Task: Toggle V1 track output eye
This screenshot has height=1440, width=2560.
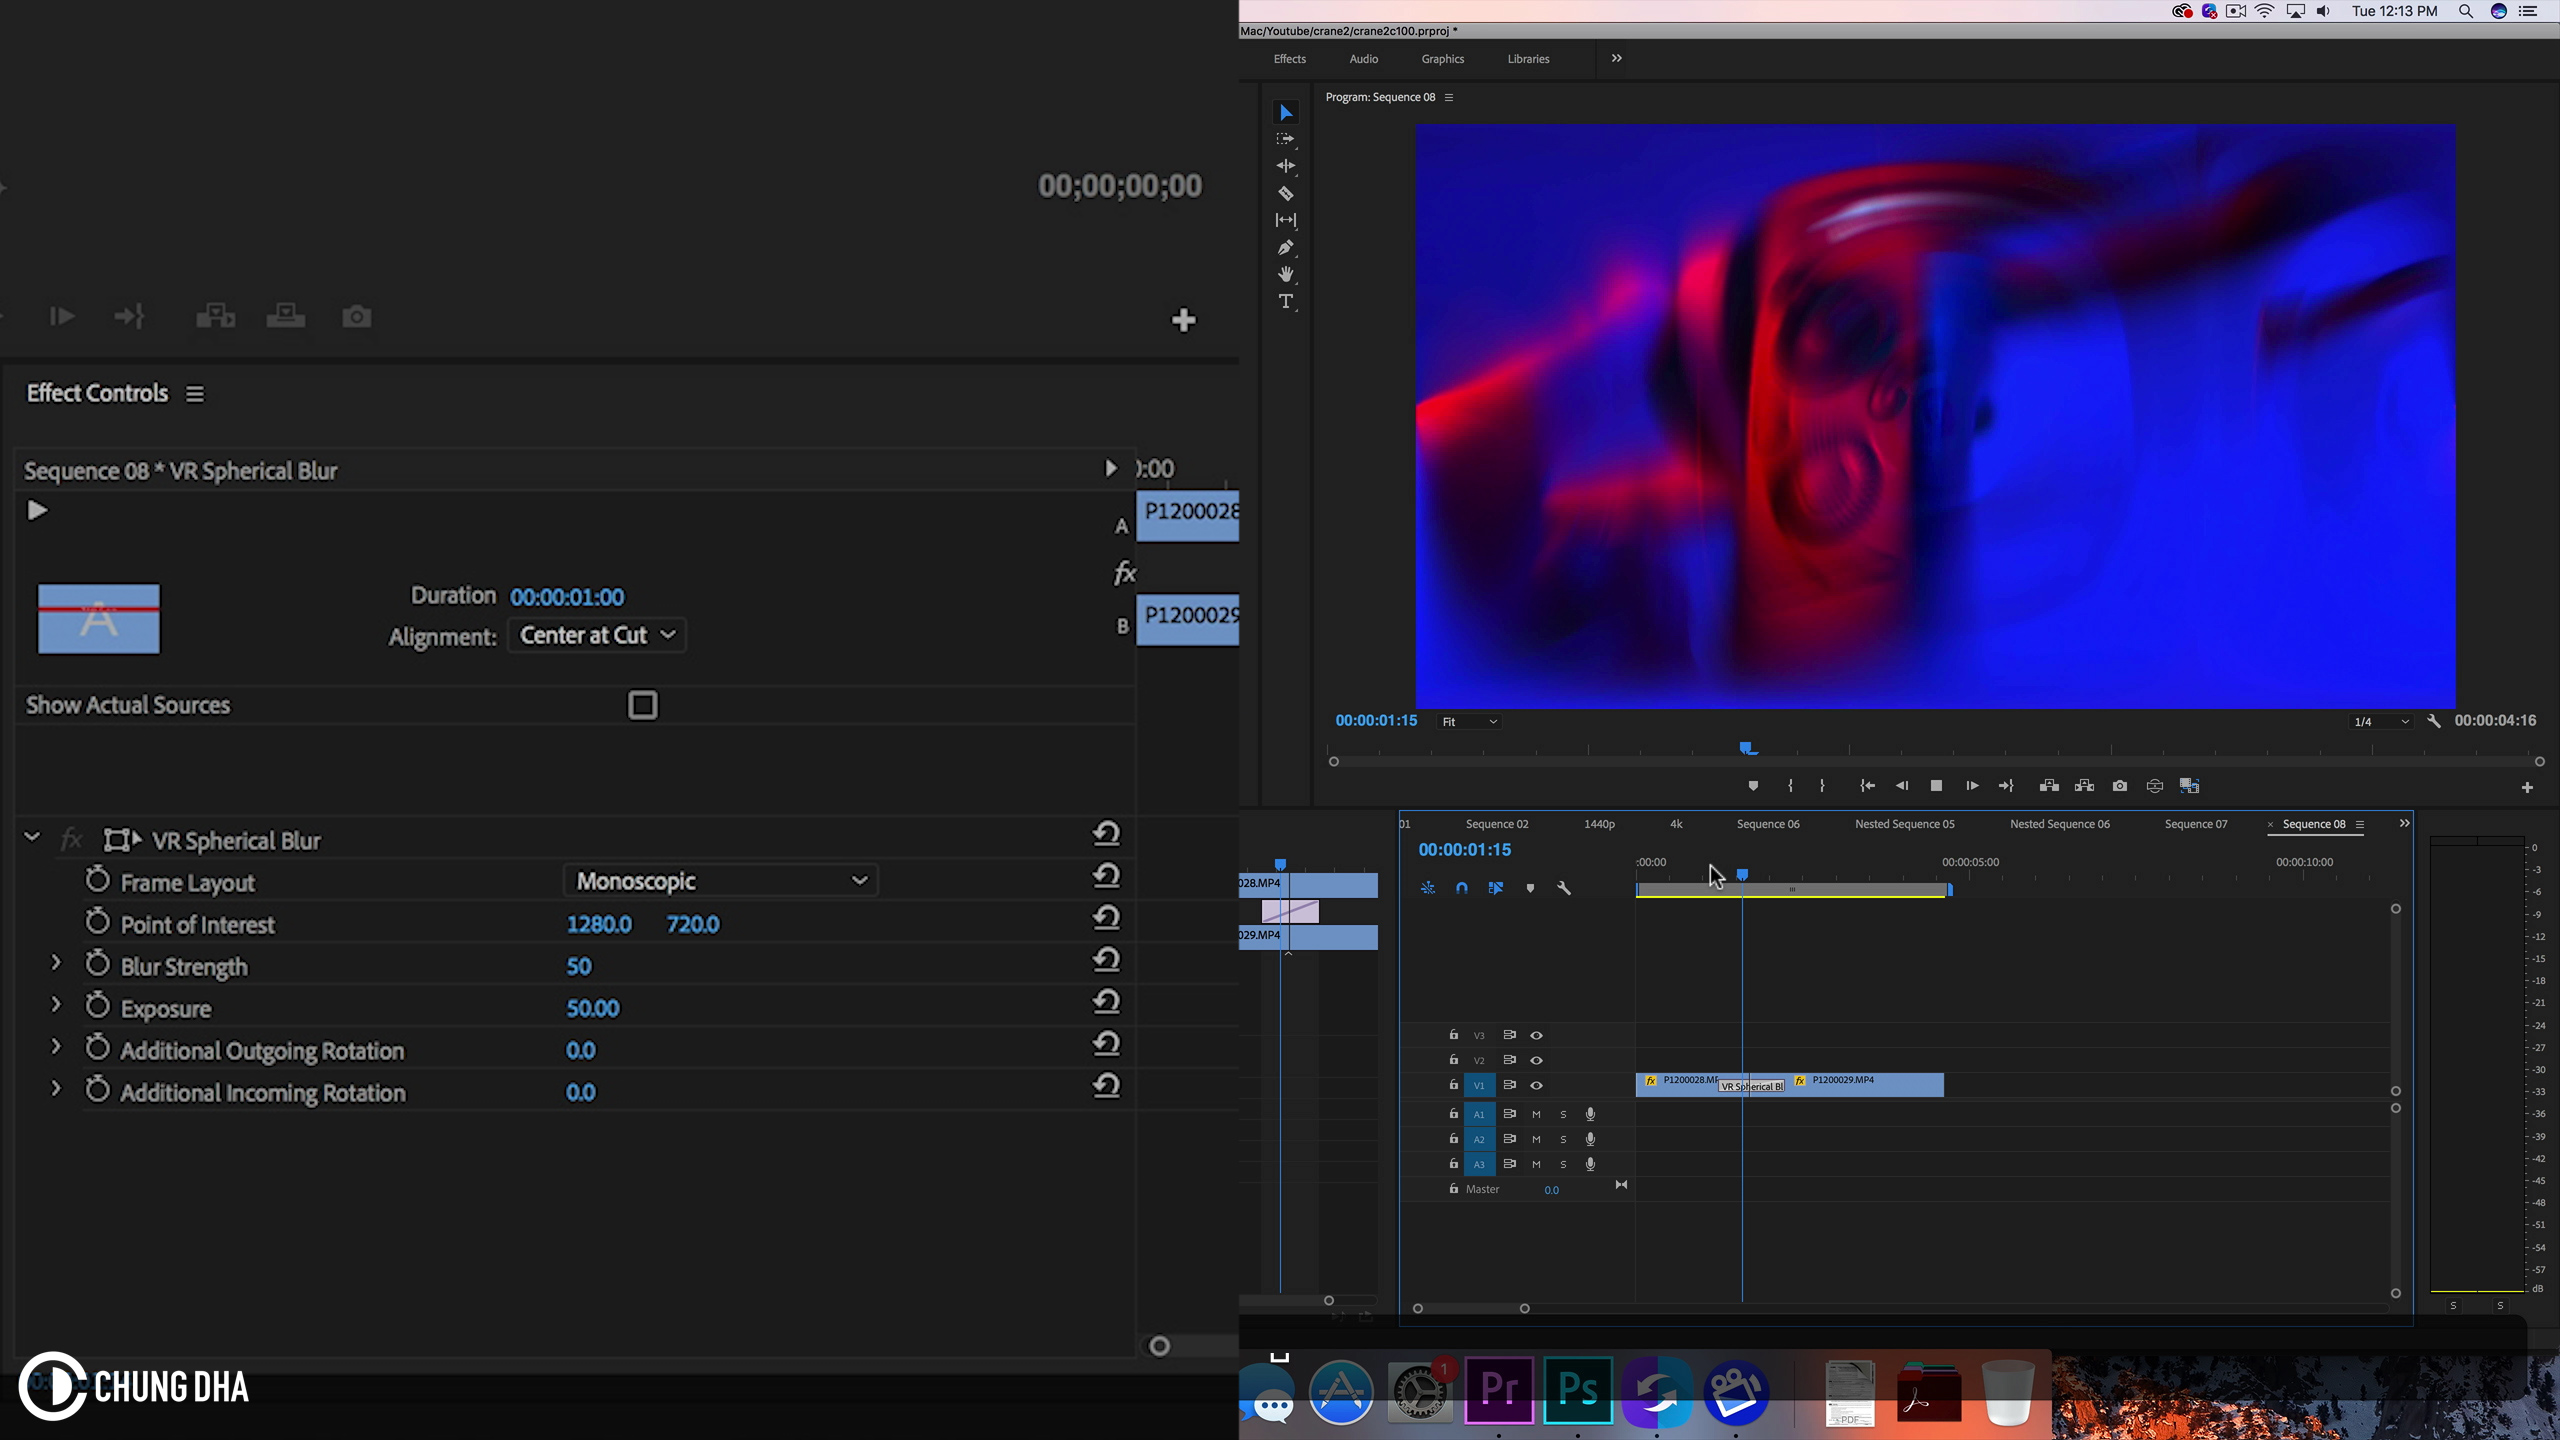Action: point(1536,1085)
